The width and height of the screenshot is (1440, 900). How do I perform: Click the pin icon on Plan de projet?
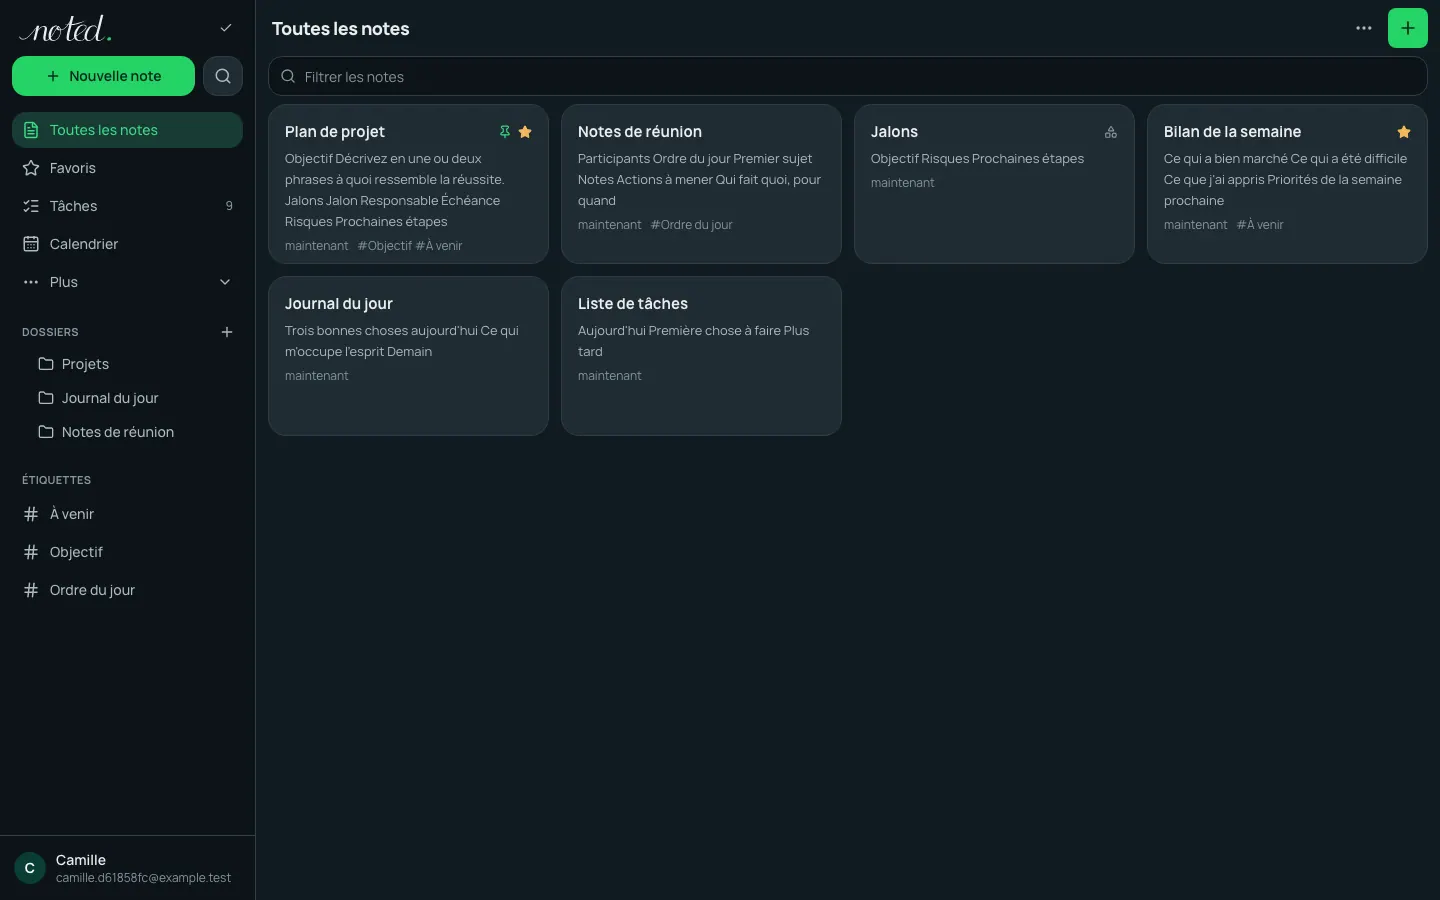click(x=505, y=132)
